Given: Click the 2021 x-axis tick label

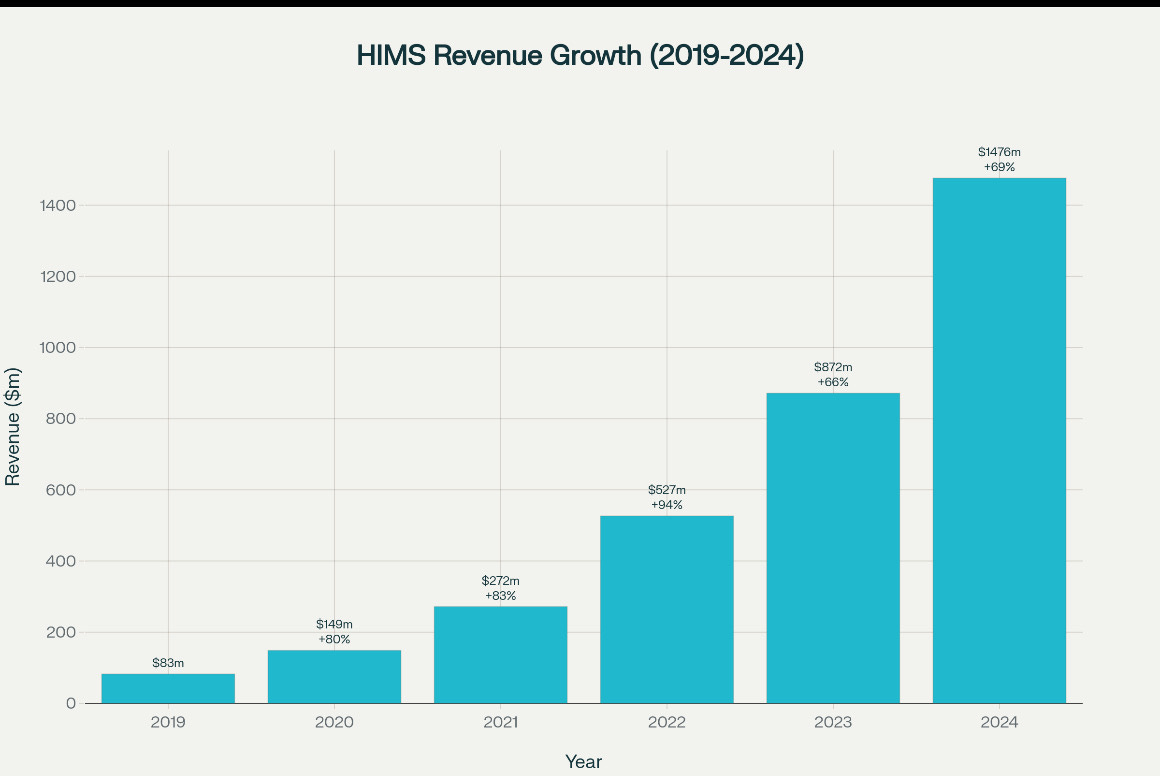Looking at the screenshot, I should [x=501, y=722].
